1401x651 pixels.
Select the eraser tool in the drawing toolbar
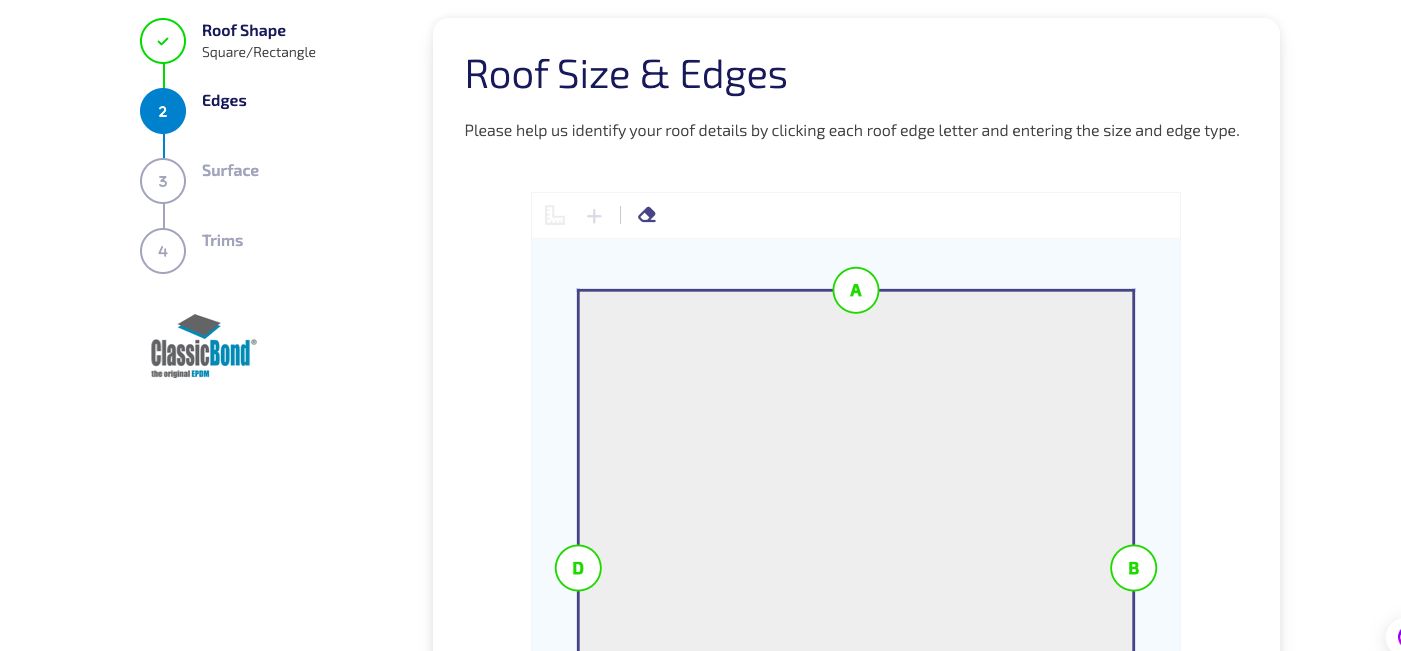coord(647,215)
